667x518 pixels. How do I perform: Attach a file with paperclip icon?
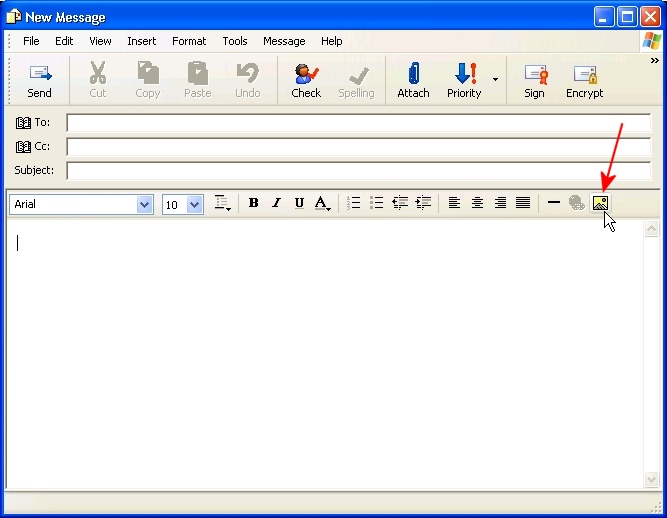pyautogui.click(x=413, y=73)
